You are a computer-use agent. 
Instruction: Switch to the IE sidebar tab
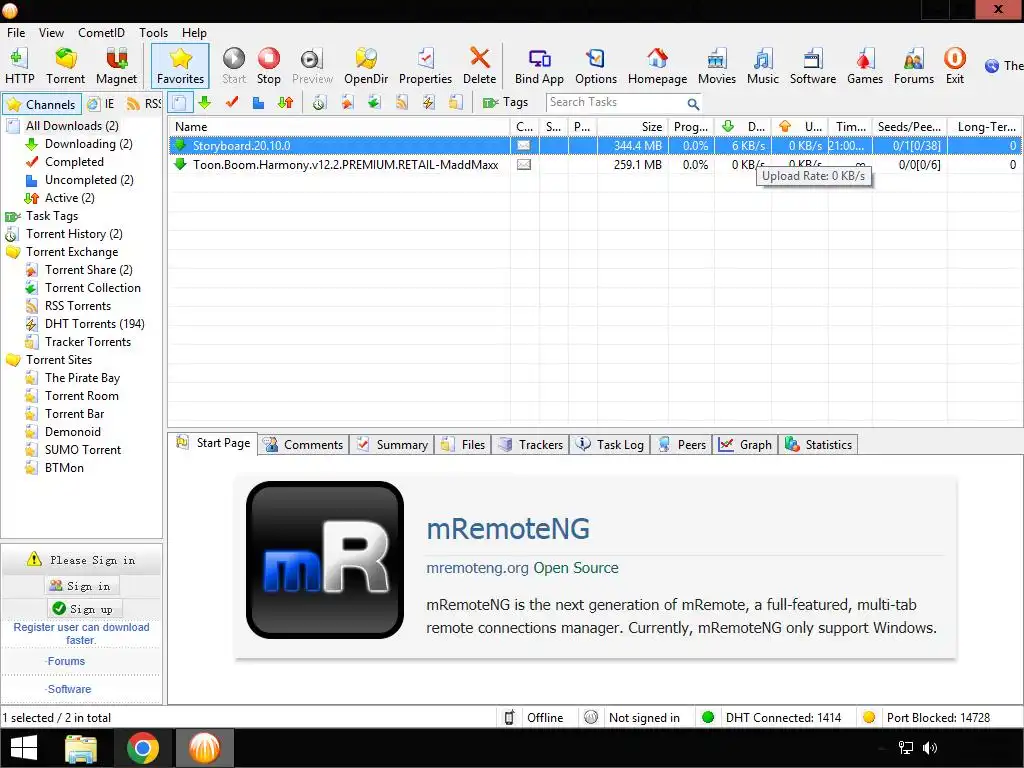coord(101,104)
